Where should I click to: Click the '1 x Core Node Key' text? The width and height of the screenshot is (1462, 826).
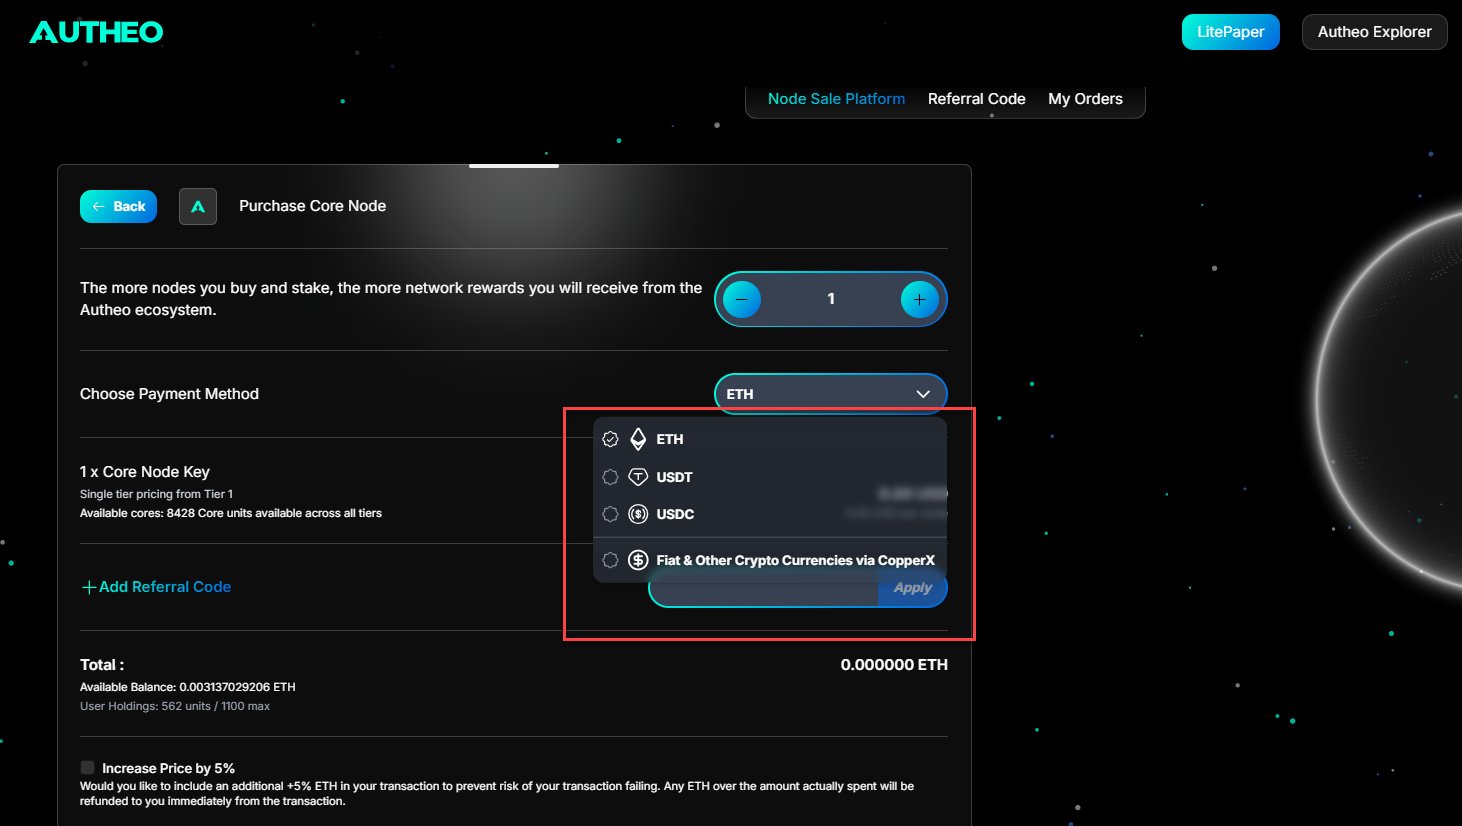(145, 472)
